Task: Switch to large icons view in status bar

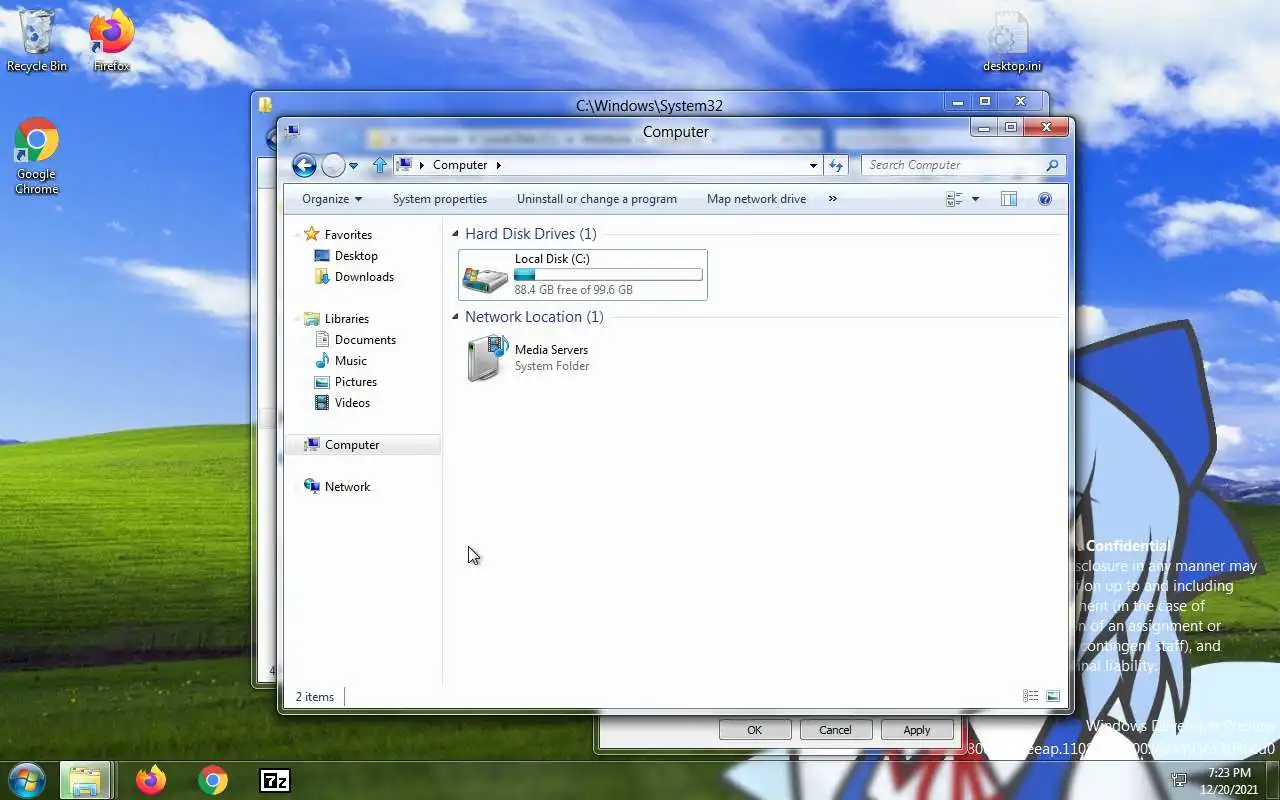Action: point(1053,696)
